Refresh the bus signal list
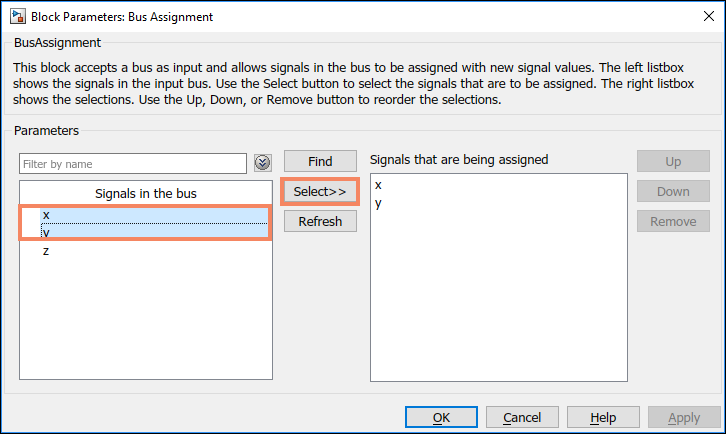 point(320,221)
